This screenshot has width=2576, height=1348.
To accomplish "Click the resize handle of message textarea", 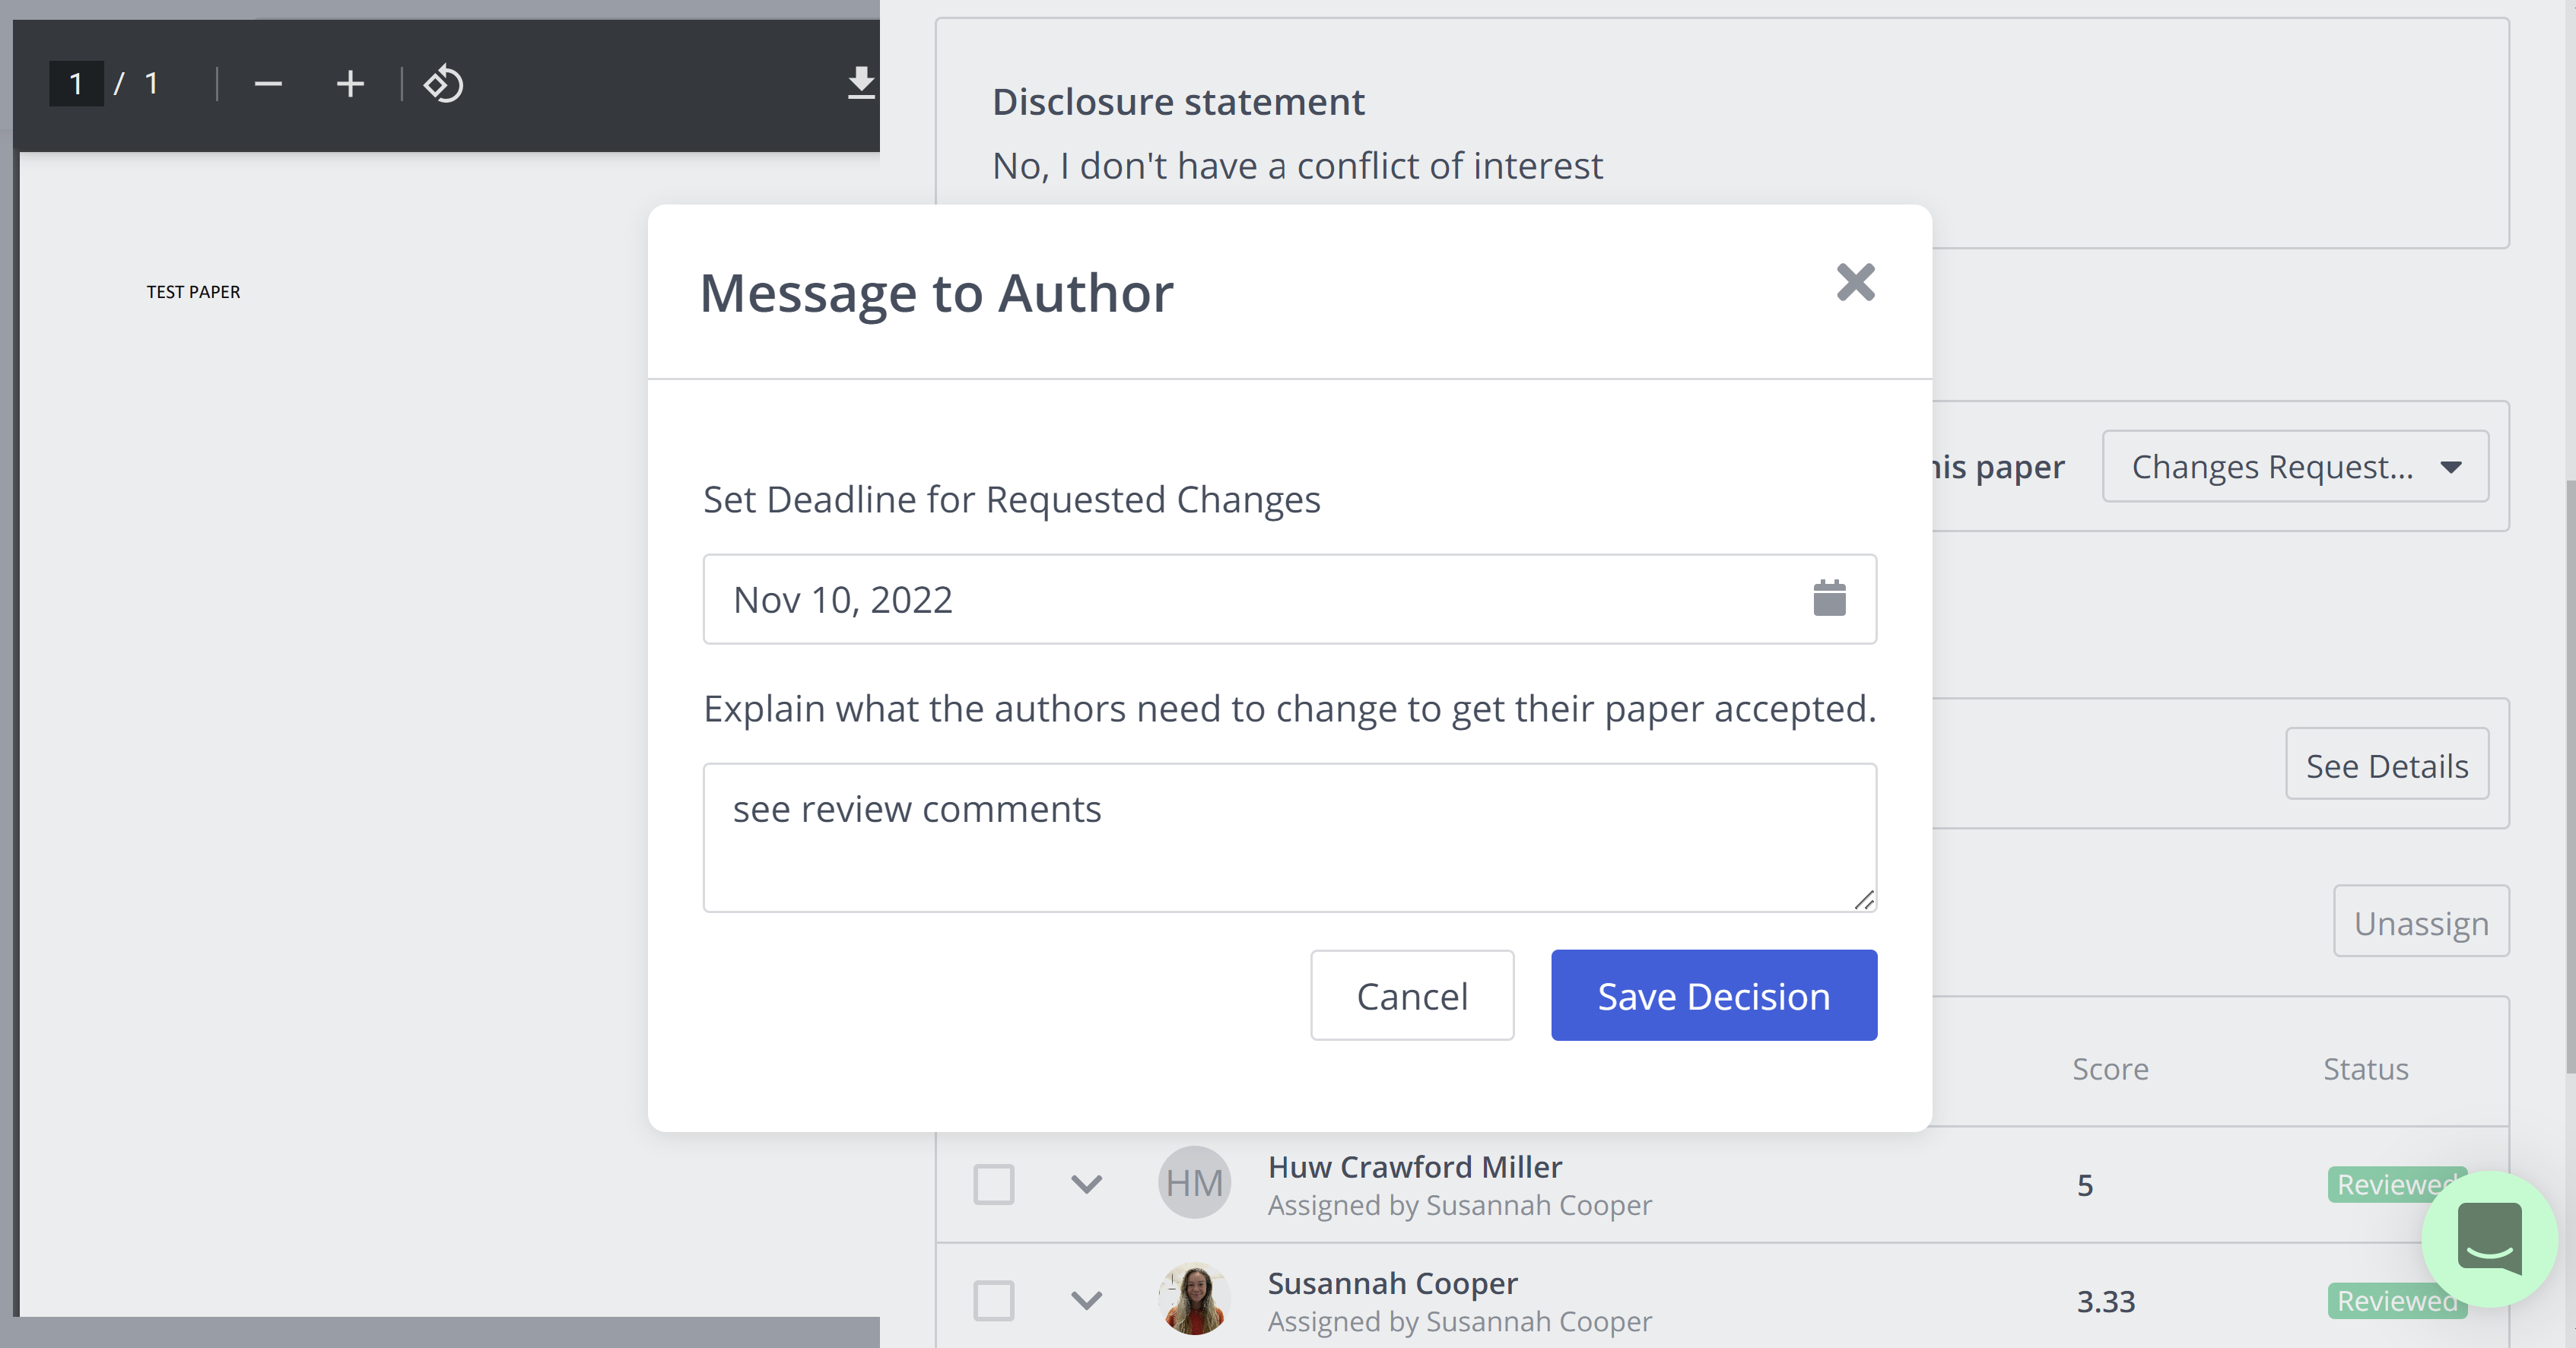I will coord(1863,900).
